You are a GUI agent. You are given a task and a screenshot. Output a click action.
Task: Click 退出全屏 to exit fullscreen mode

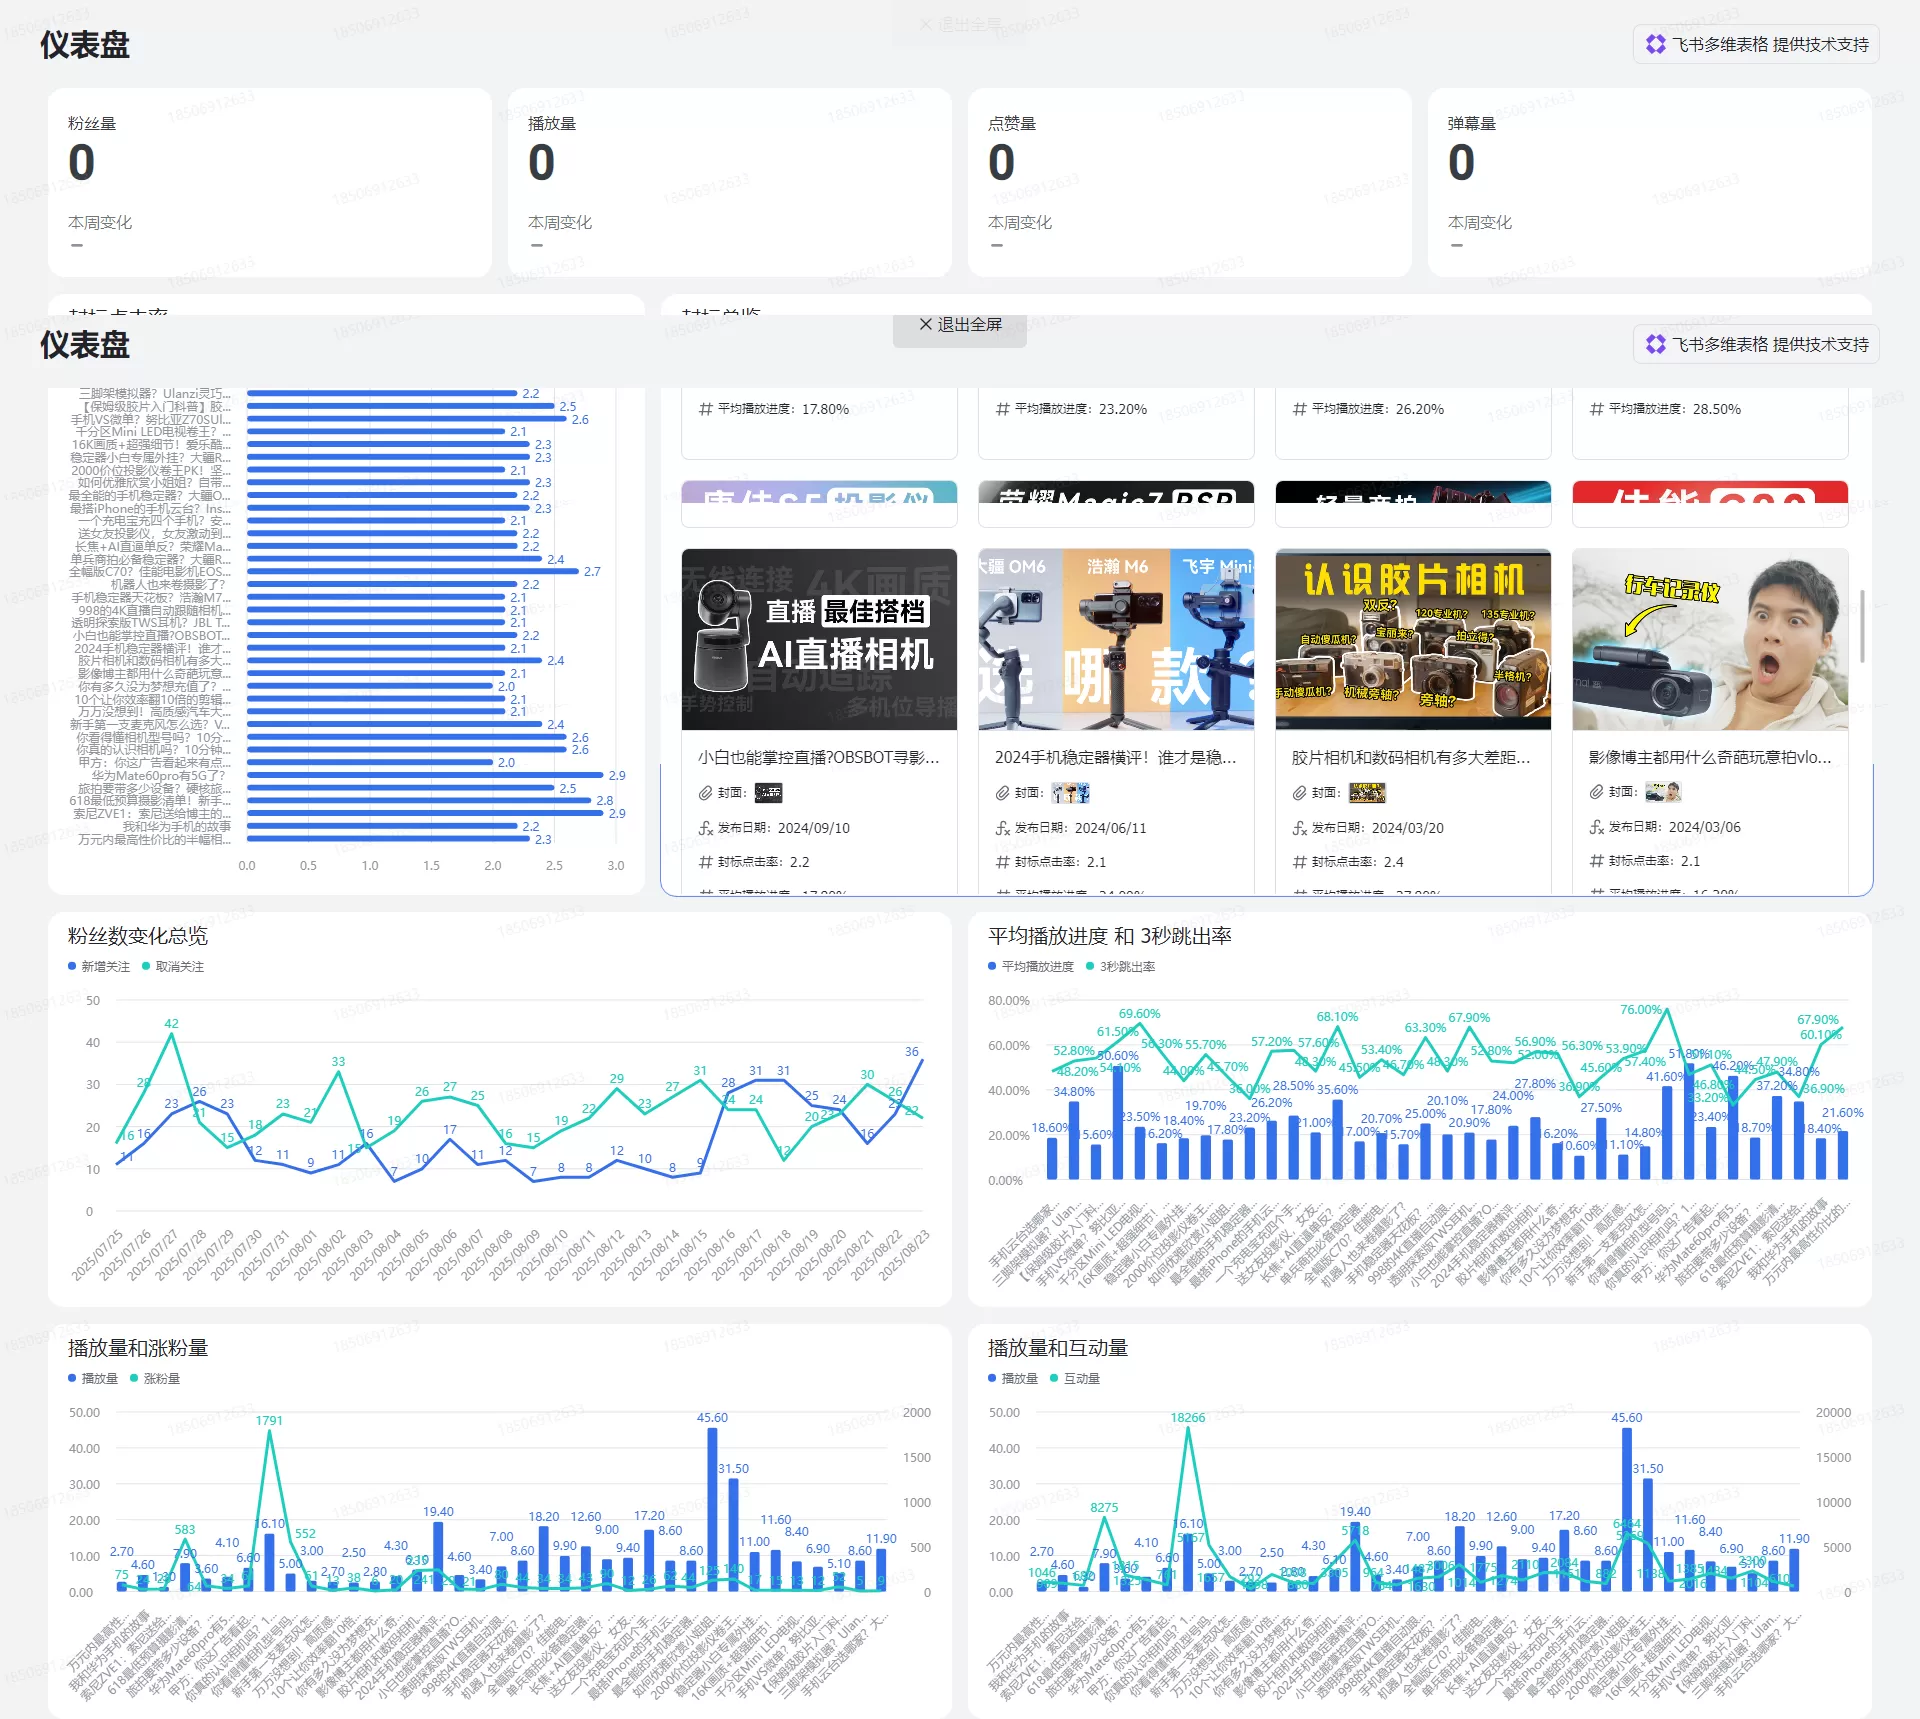coord(960,325)
